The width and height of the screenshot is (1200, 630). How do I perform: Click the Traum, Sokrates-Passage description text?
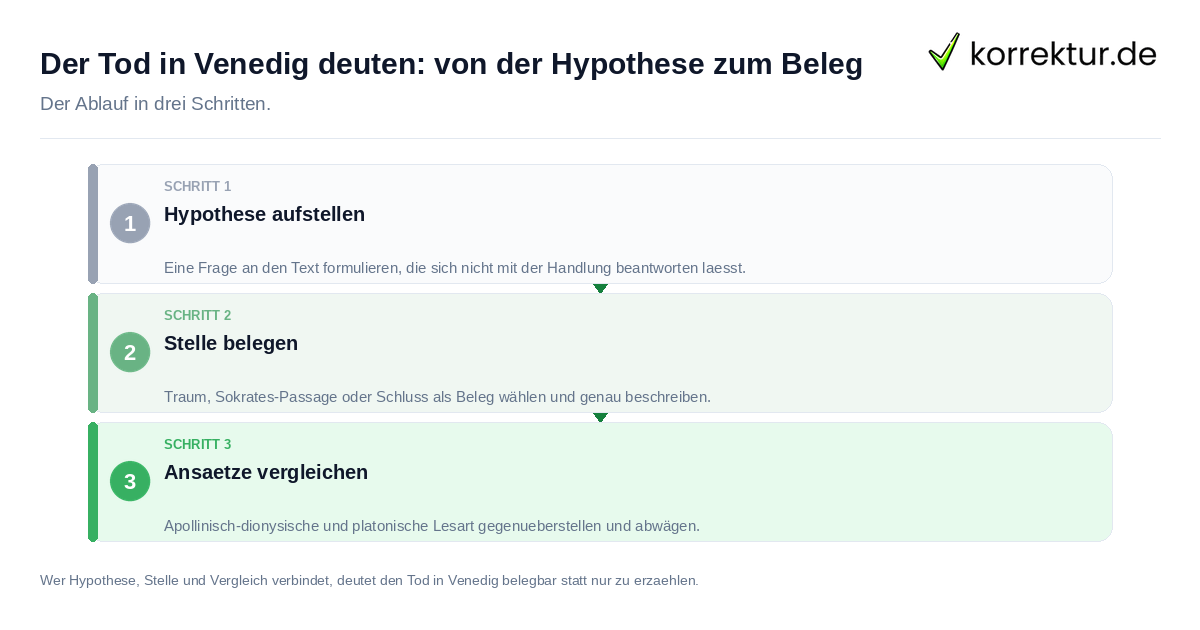[437, 397]
